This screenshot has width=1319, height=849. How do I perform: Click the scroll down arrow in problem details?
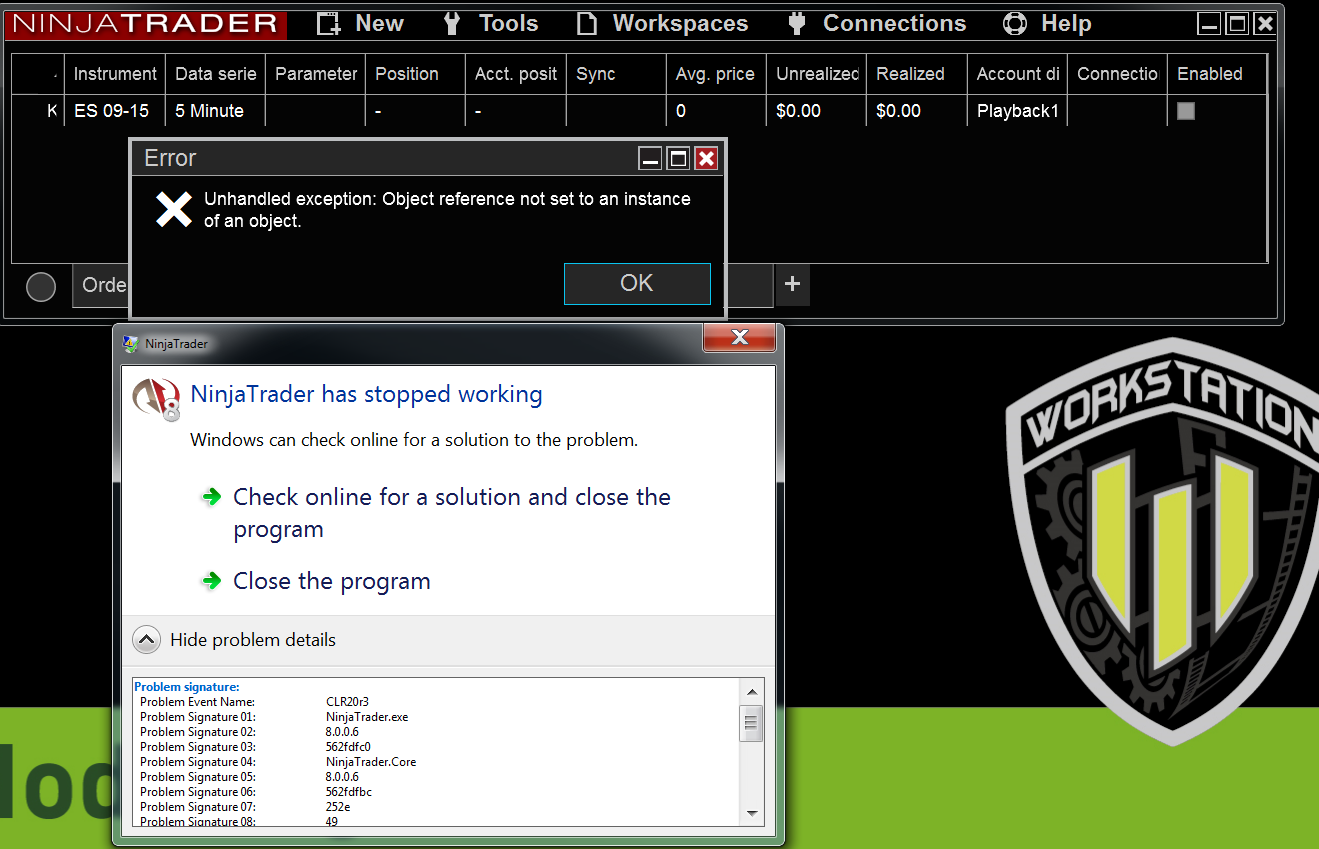[752, 814]
